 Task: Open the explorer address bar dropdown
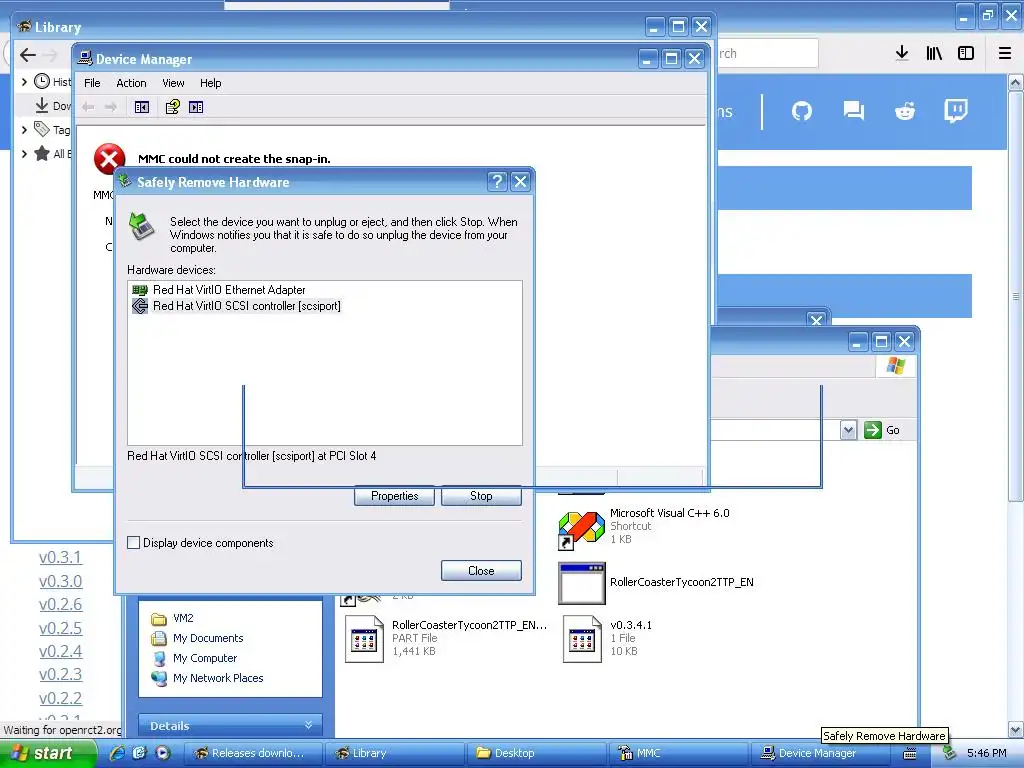(x=848, y=430)
